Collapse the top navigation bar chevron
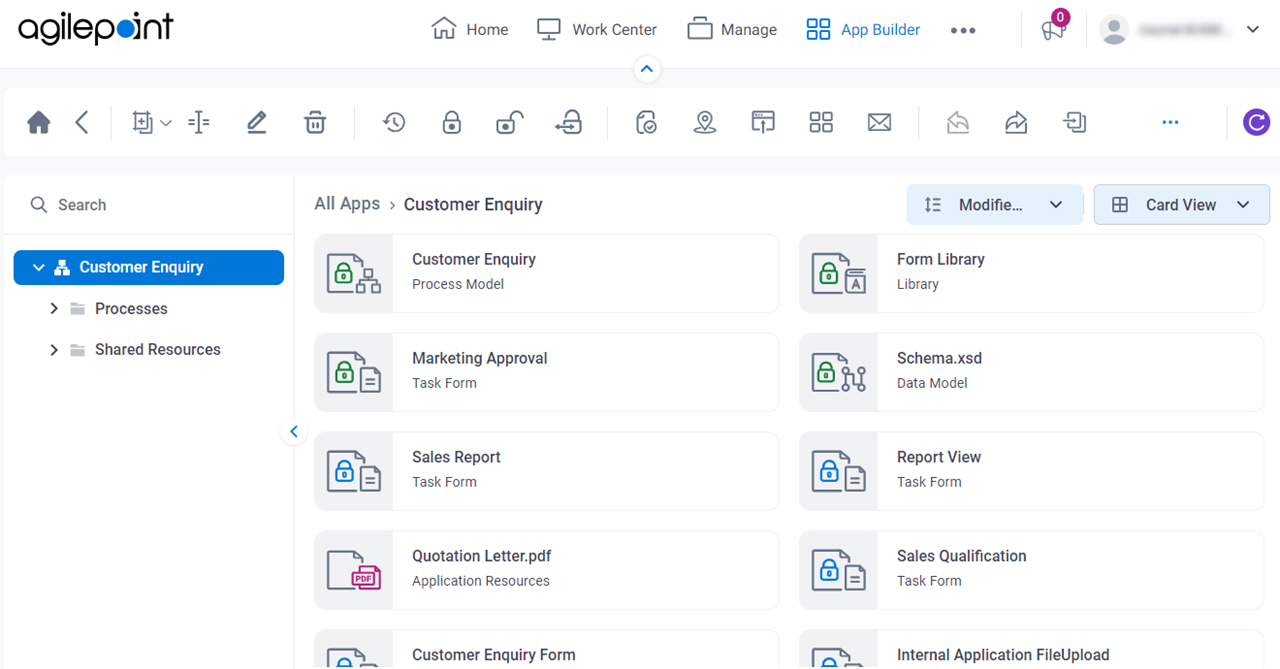 [646, 69]
